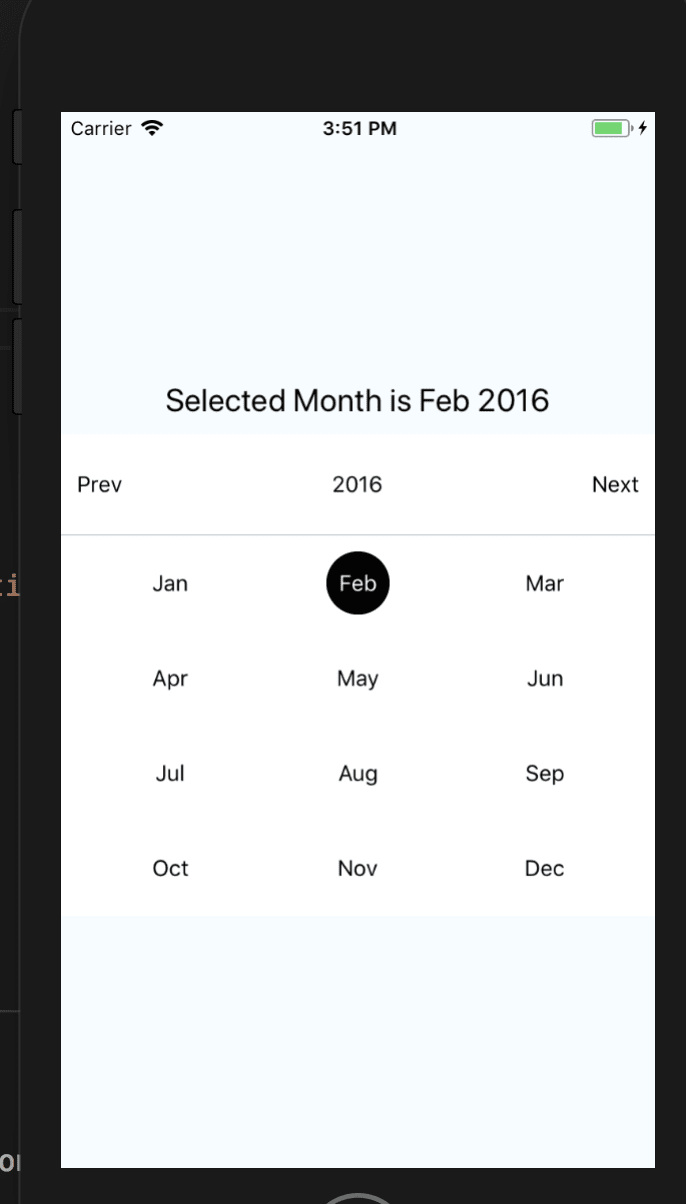The image size is (686, 1204).
Task: Select the month Oct
Action: 170,868
